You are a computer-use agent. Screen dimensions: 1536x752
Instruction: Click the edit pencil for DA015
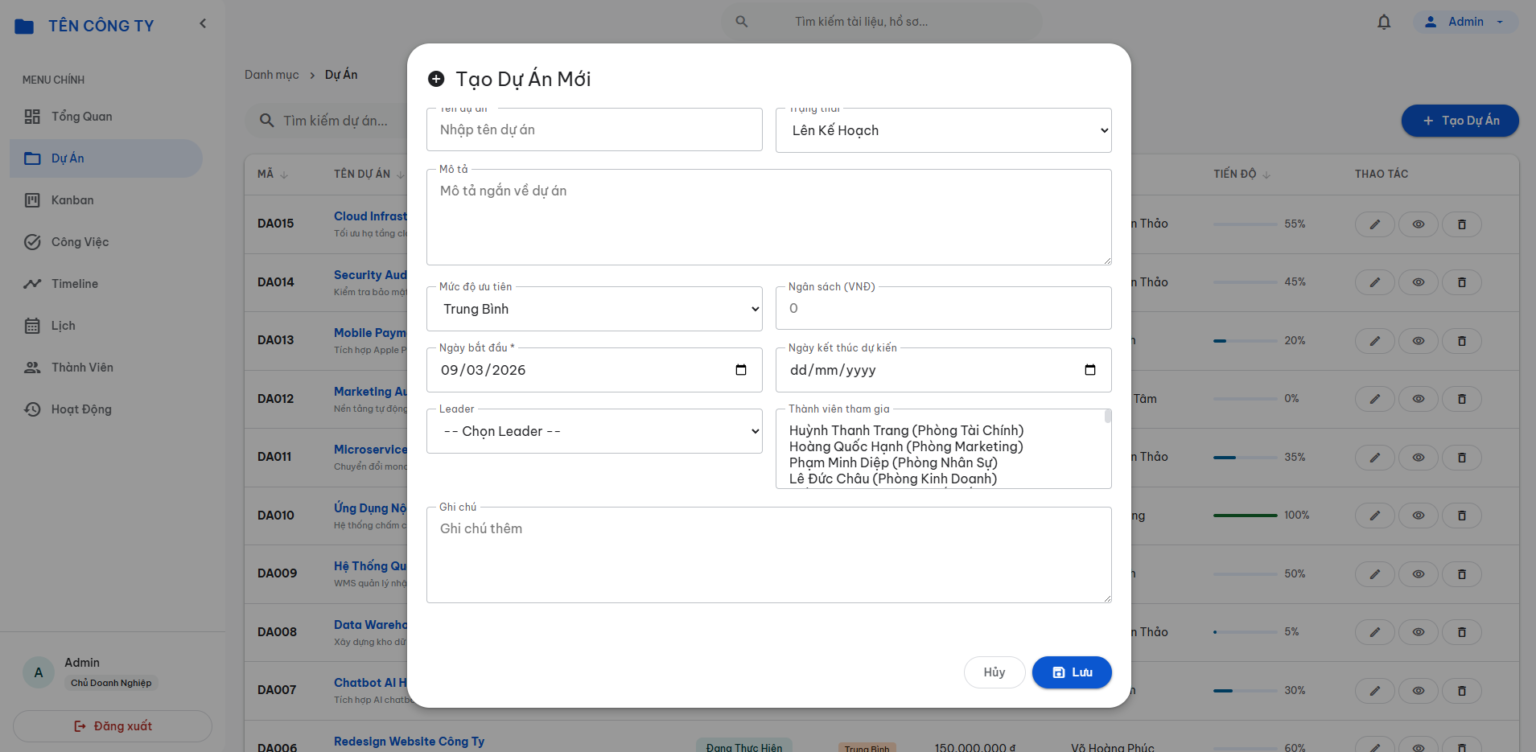[x=1375, y=224]
